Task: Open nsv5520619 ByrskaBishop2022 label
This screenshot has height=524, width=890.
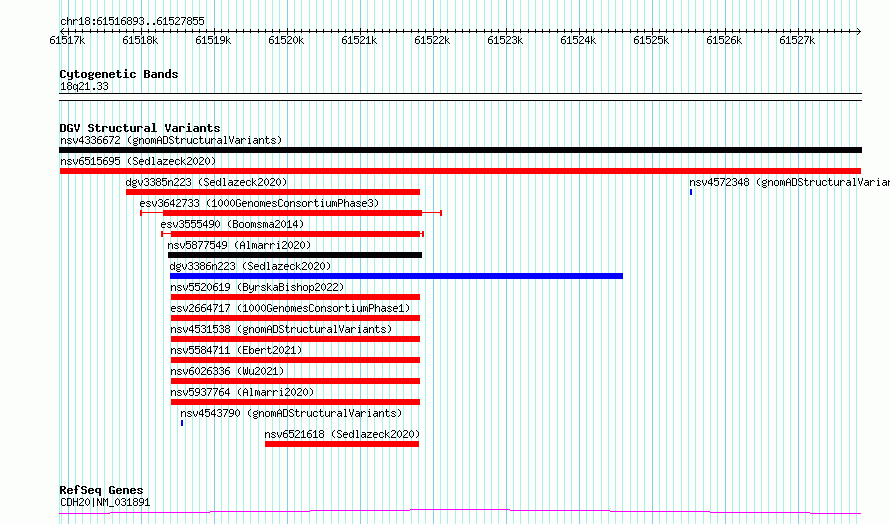Action: pos(257,287)
